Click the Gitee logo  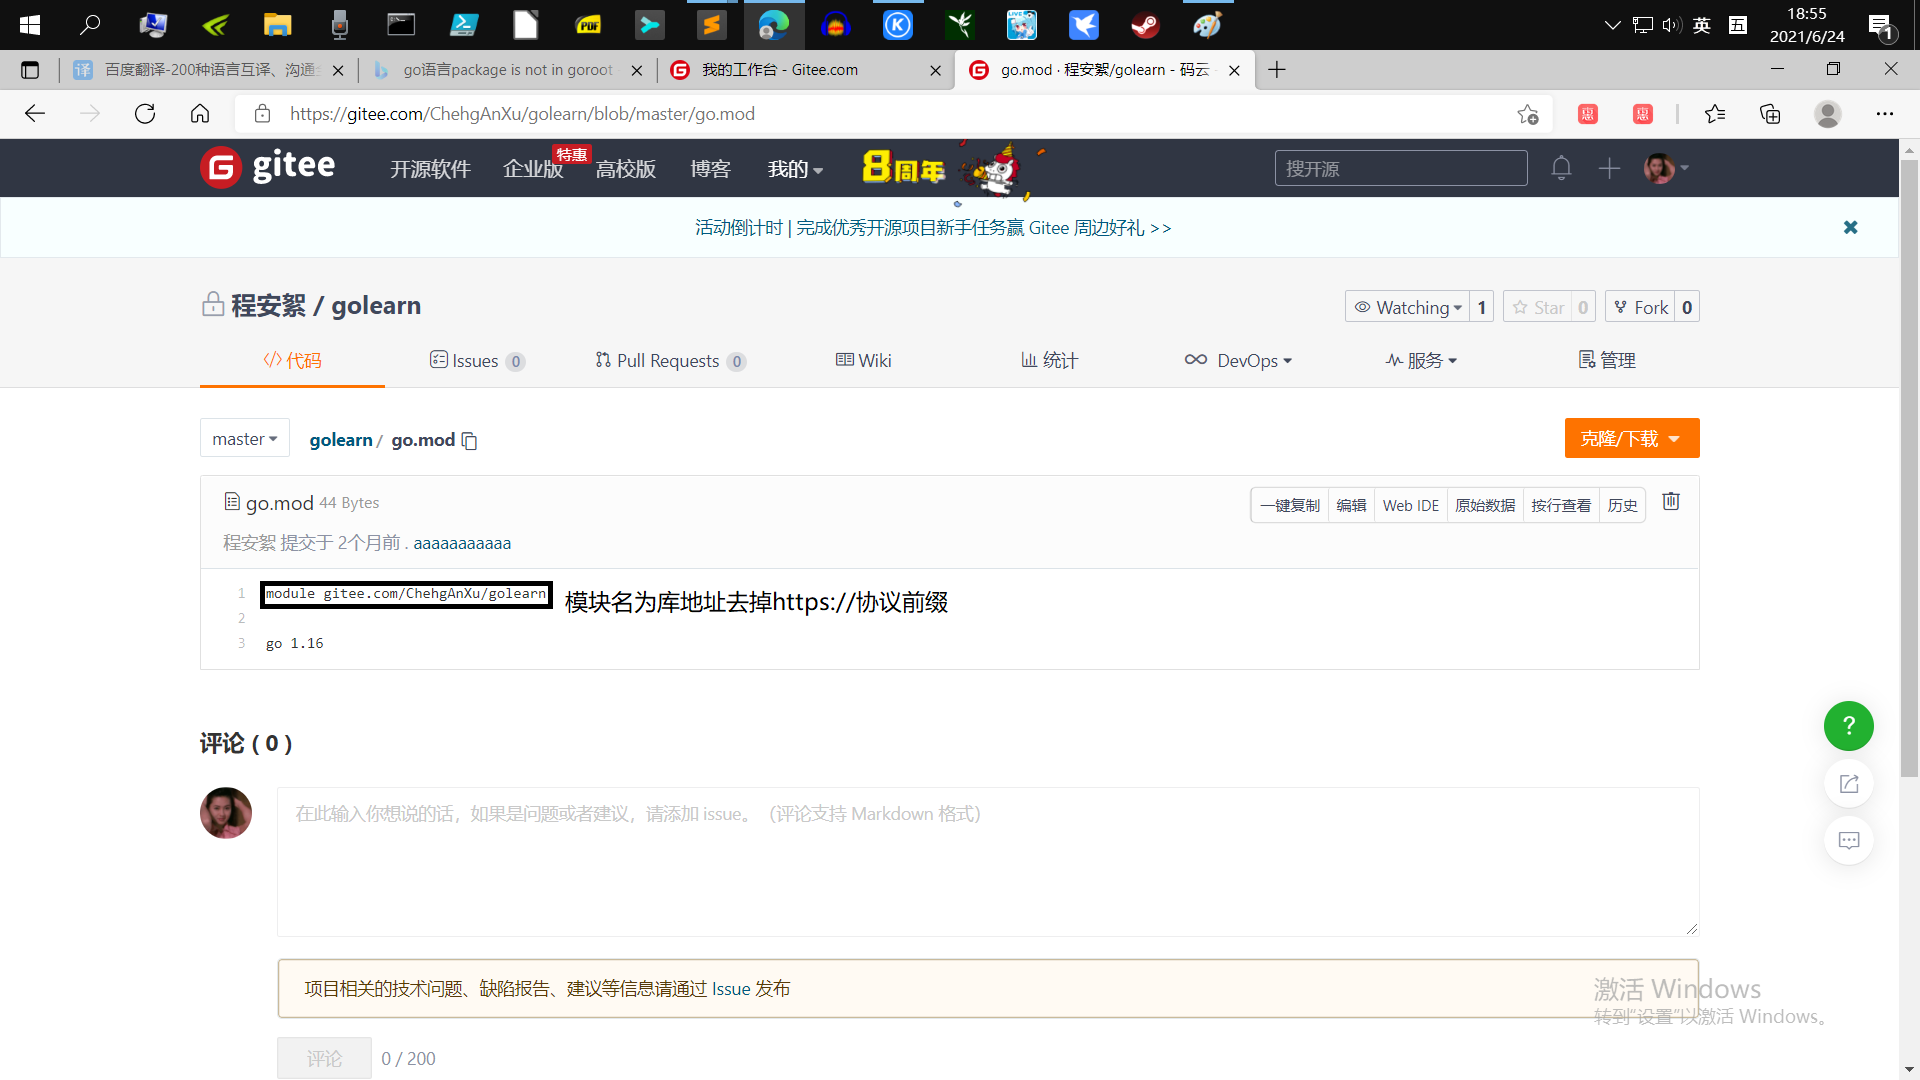[268, 167]
